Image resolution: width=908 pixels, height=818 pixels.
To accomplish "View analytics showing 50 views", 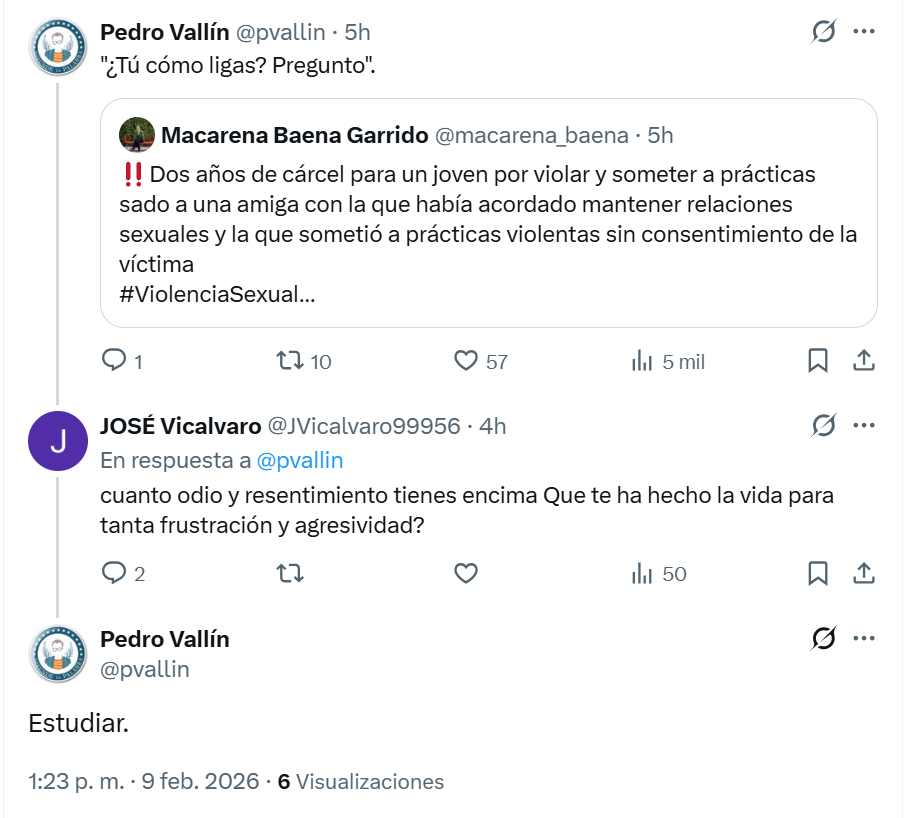I will (x=642, y=573).
